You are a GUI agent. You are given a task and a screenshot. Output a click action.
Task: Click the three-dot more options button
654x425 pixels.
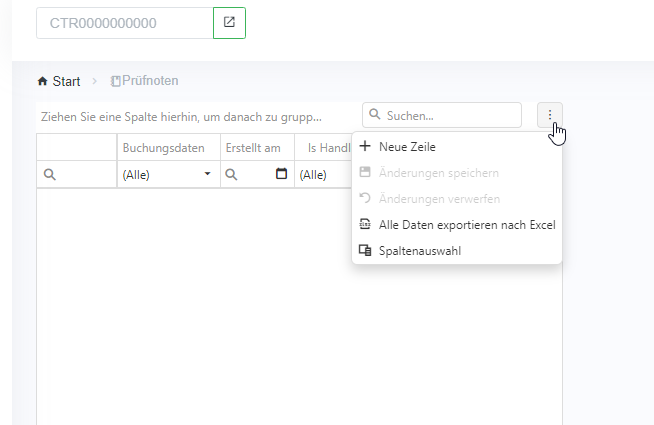pos(549,115)
